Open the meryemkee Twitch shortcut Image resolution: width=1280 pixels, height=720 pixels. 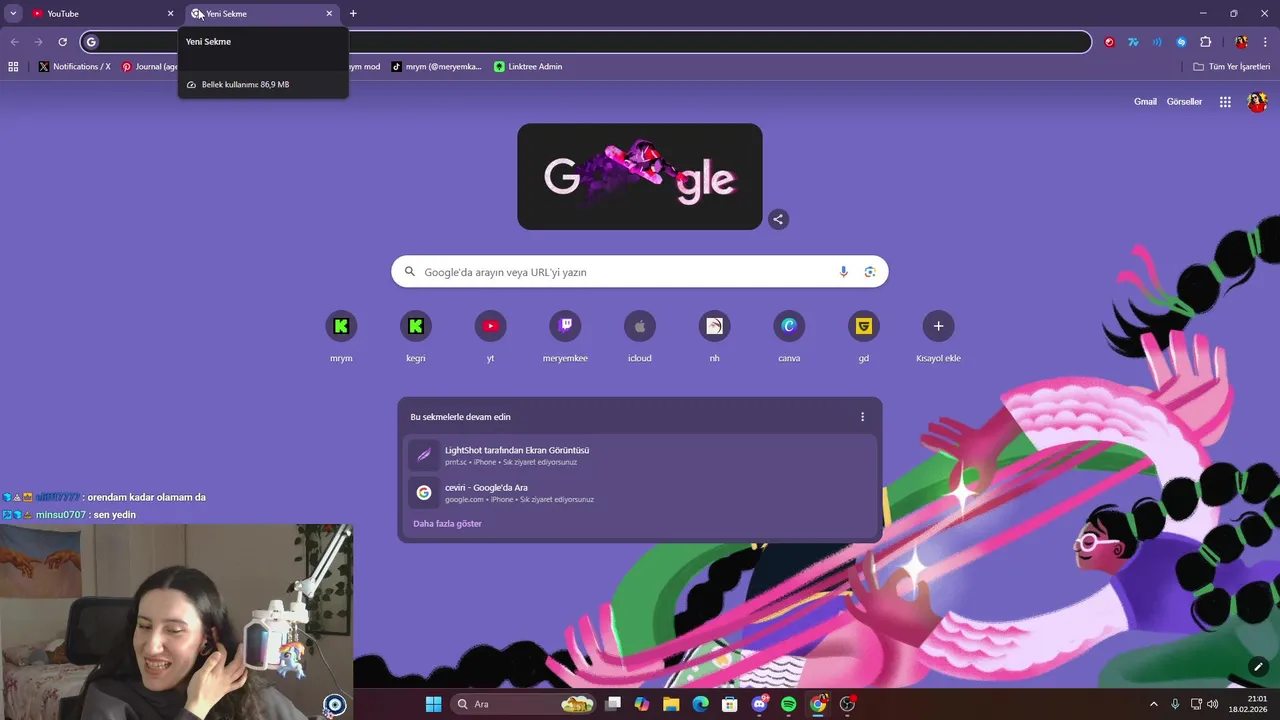pos(565,326)
